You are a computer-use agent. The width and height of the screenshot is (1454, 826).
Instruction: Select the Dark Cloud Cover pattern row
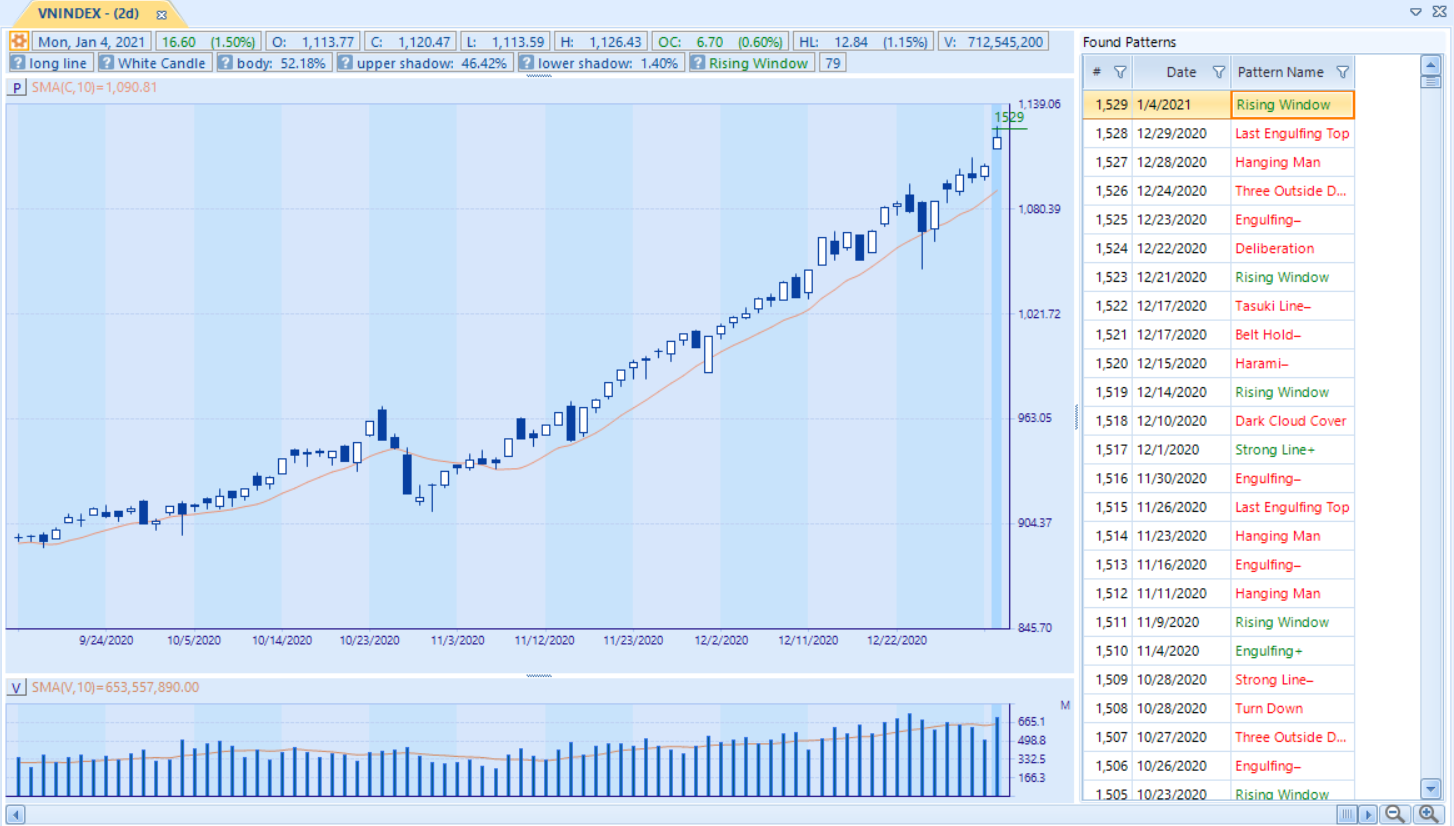point(1290,421)
